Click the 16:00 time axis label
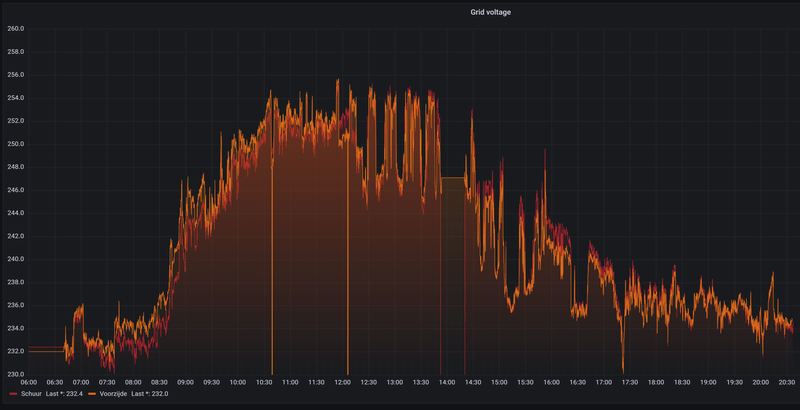 click(552, 382)
